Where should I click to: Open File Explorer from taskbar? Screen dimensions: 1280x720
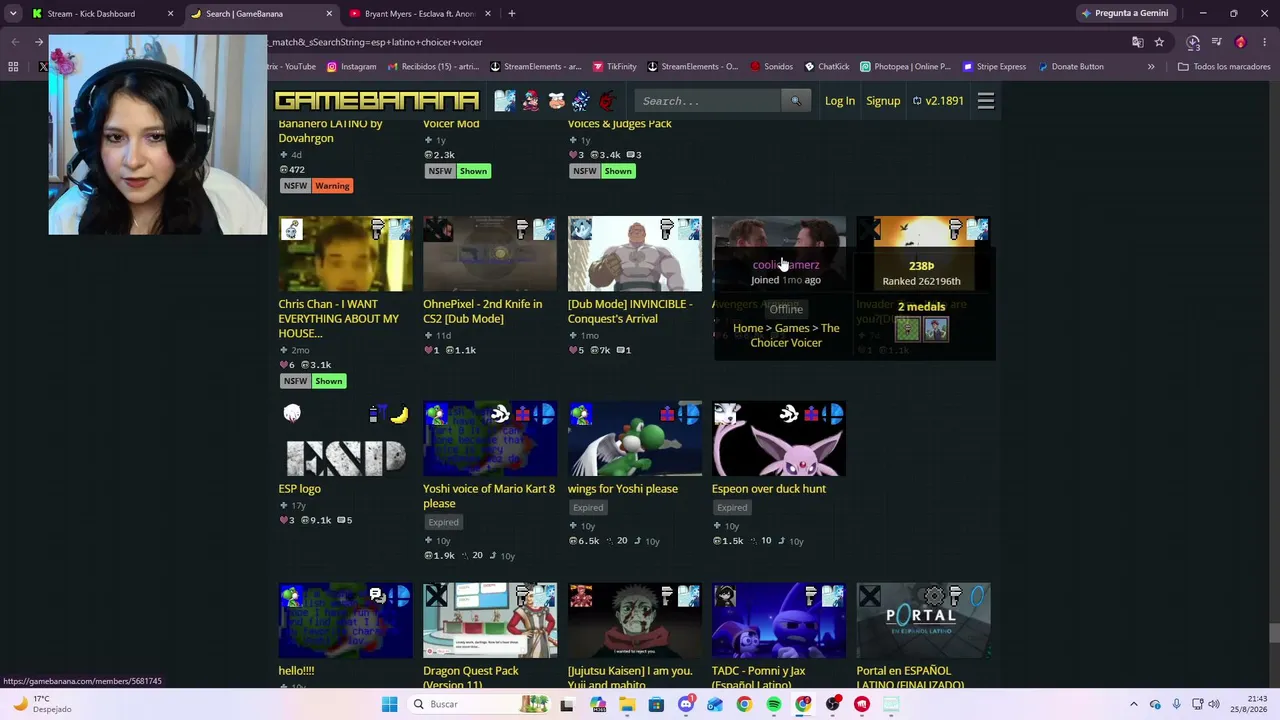(627, 704)
